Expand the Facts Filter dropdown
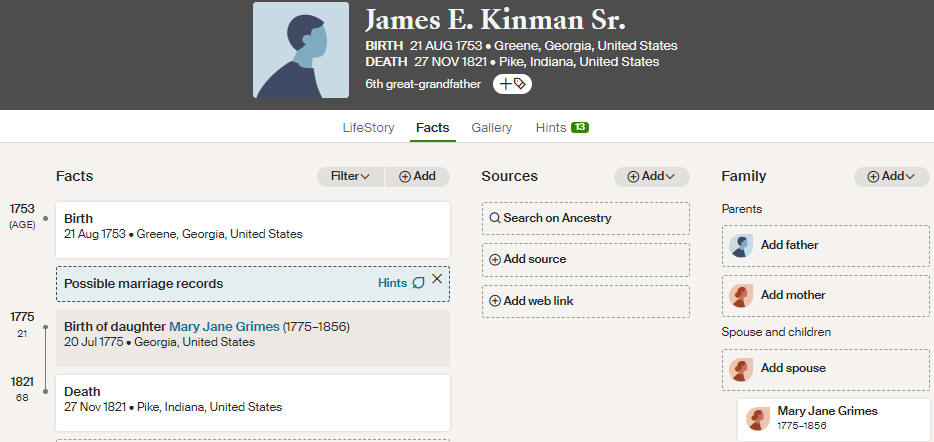This screenshot has width=934, height=442. (x=351, y=176)
